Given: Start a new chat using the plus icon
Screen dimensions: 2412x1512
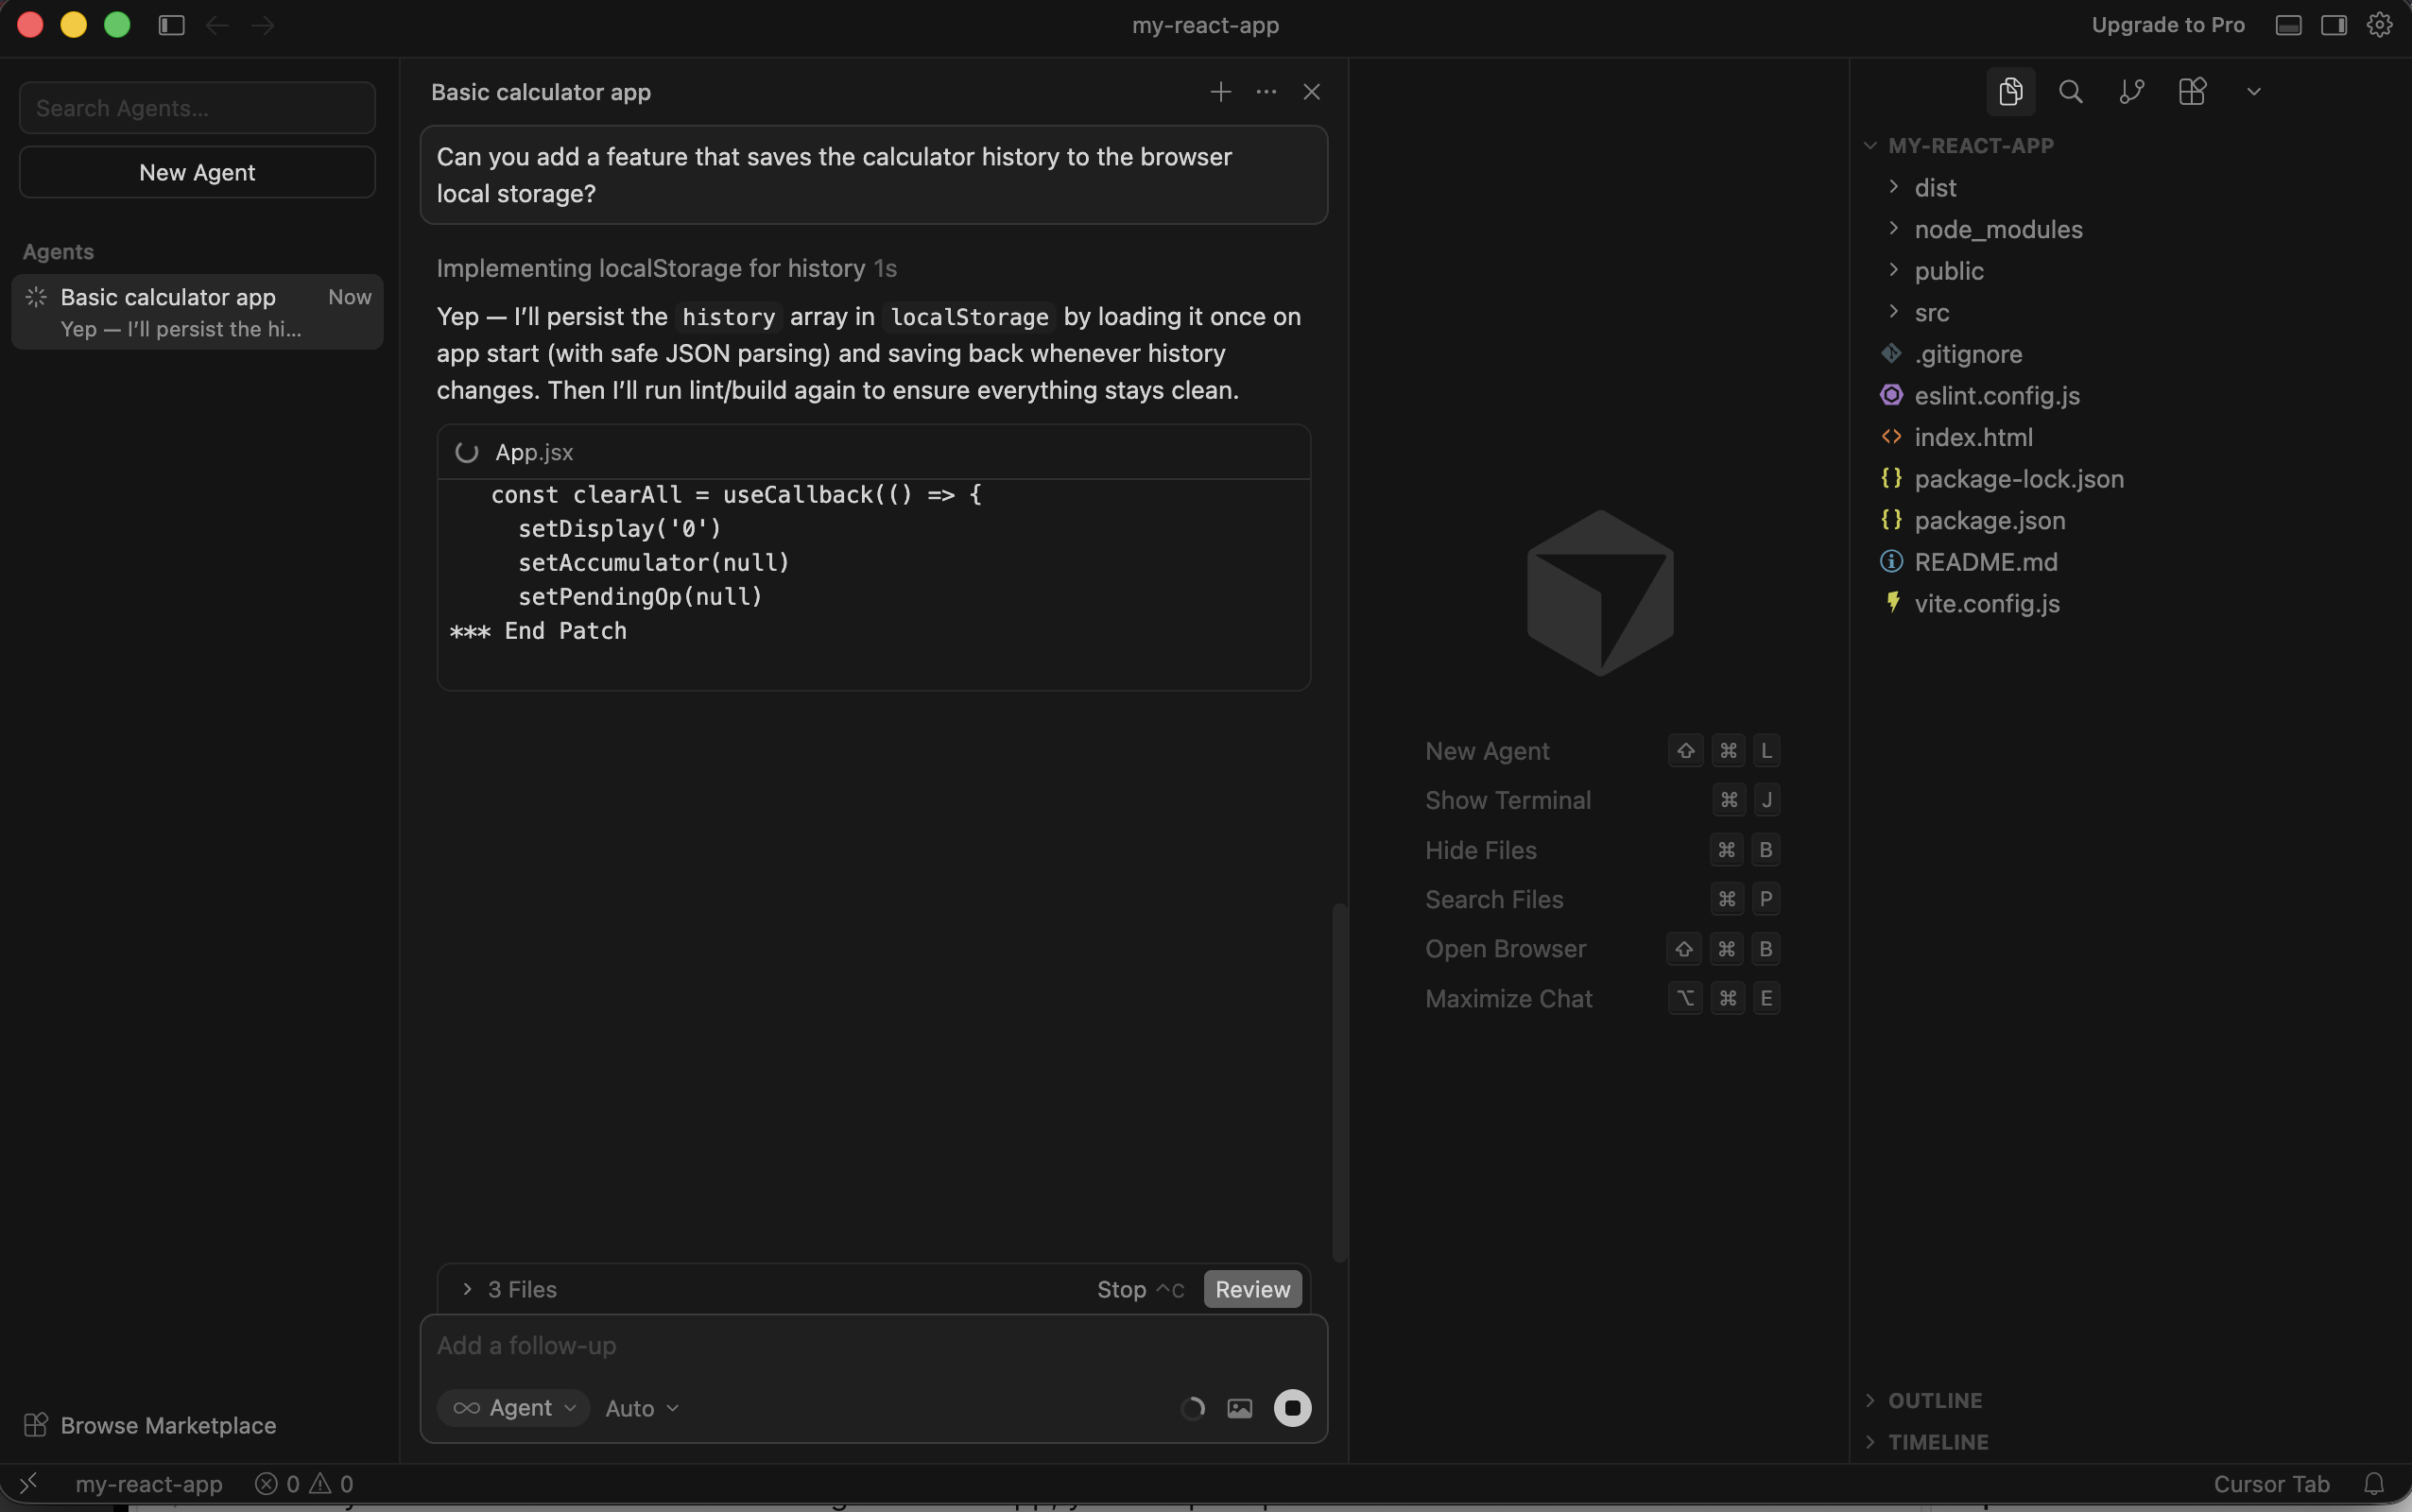Looking at the screenshot, I should pyautogui.click(x=1219, y=91).
